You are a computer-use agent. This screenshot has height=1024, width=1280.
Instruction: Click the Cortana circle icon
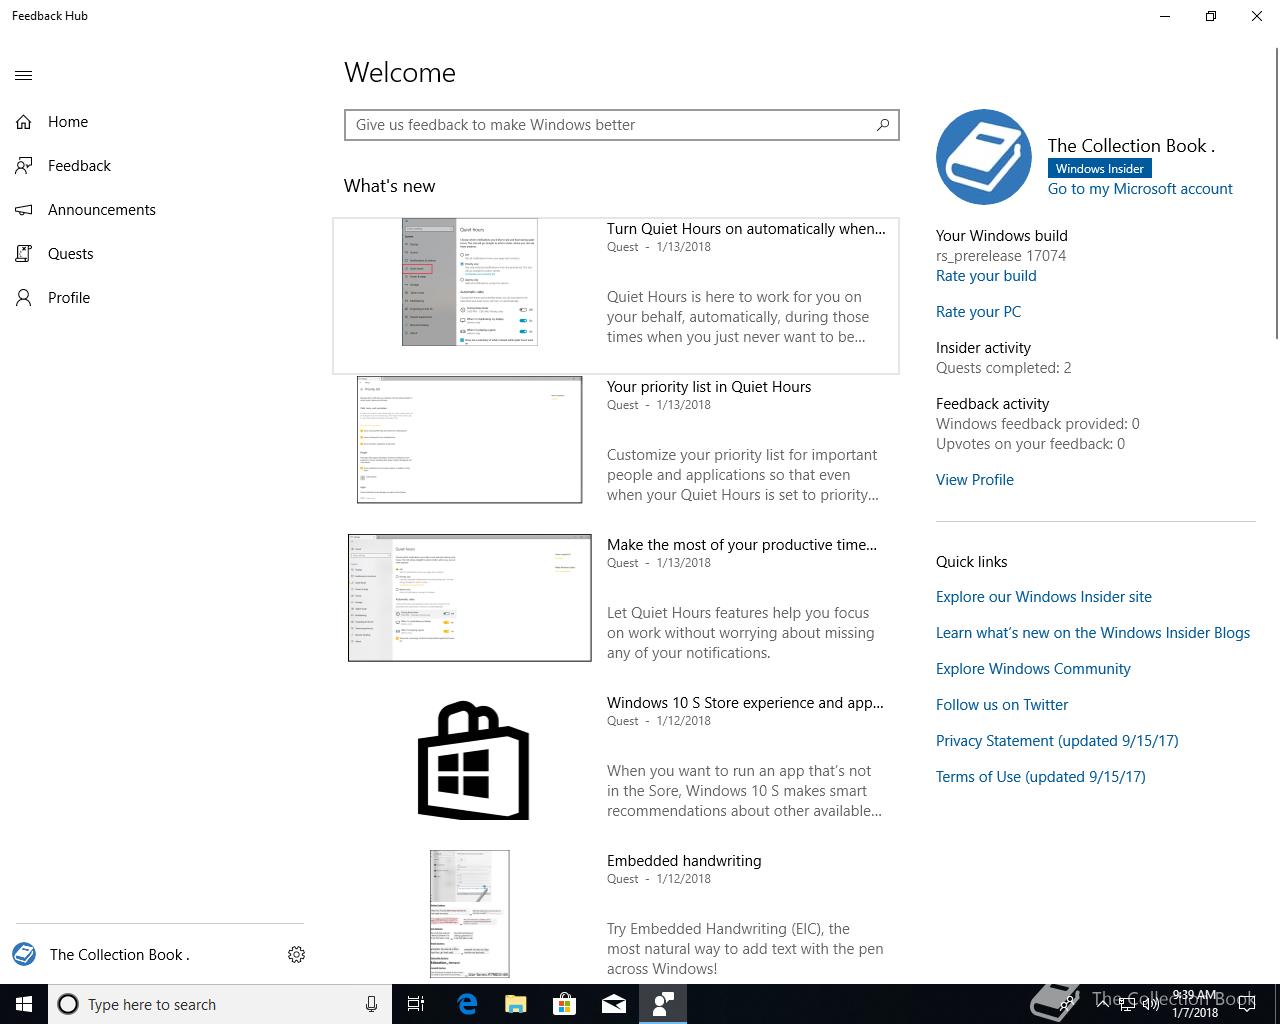click(x=68, y=1004)
